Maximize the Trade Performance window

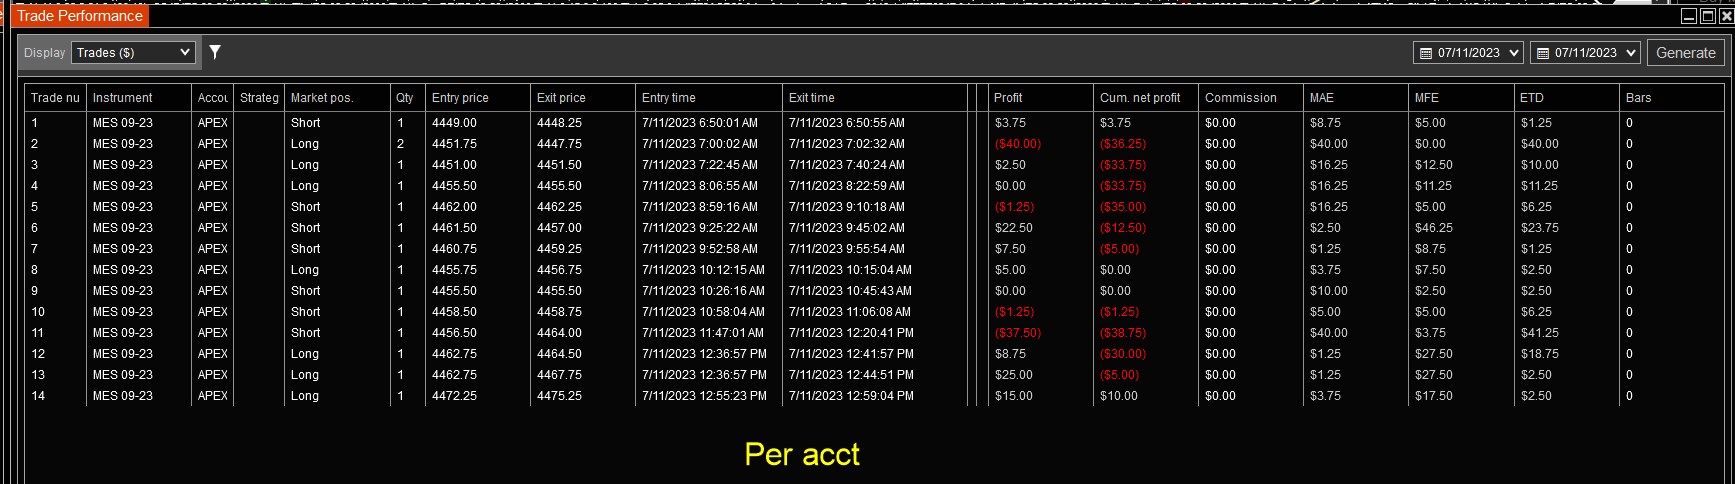click(1707, 16)
